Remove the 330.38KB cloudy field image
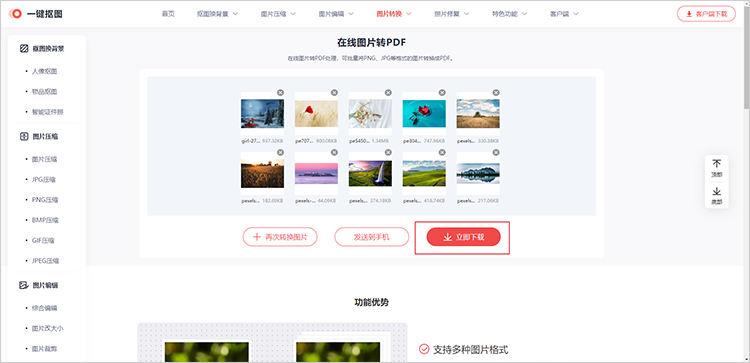The width and height of the screenshot is (750, 363). point(496,92)
